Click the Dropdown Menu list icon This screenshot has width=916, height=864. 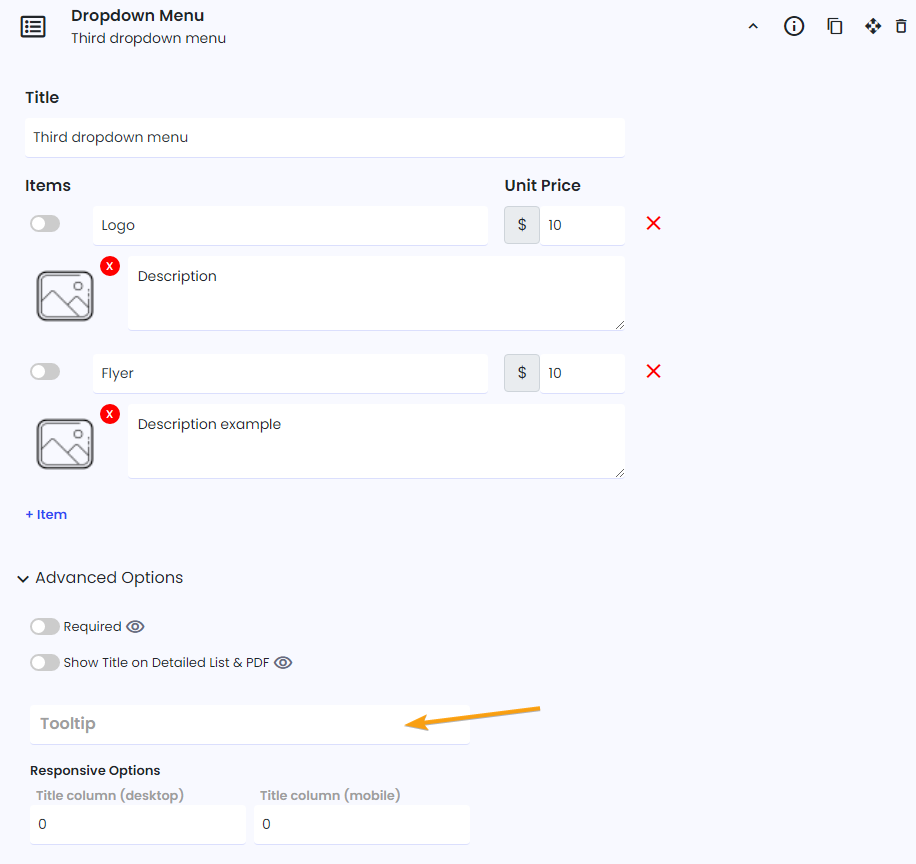click(x=33, y=27)
